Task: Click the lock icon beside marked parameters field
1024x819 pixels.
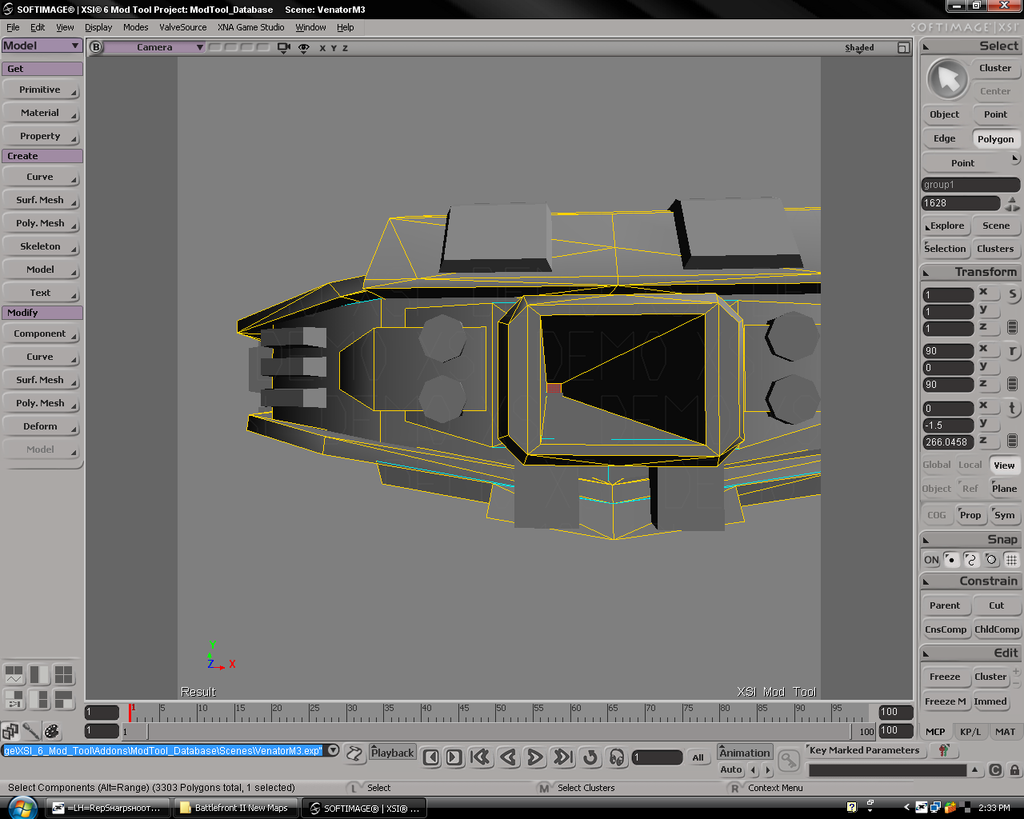Action: pos(1016,770)
